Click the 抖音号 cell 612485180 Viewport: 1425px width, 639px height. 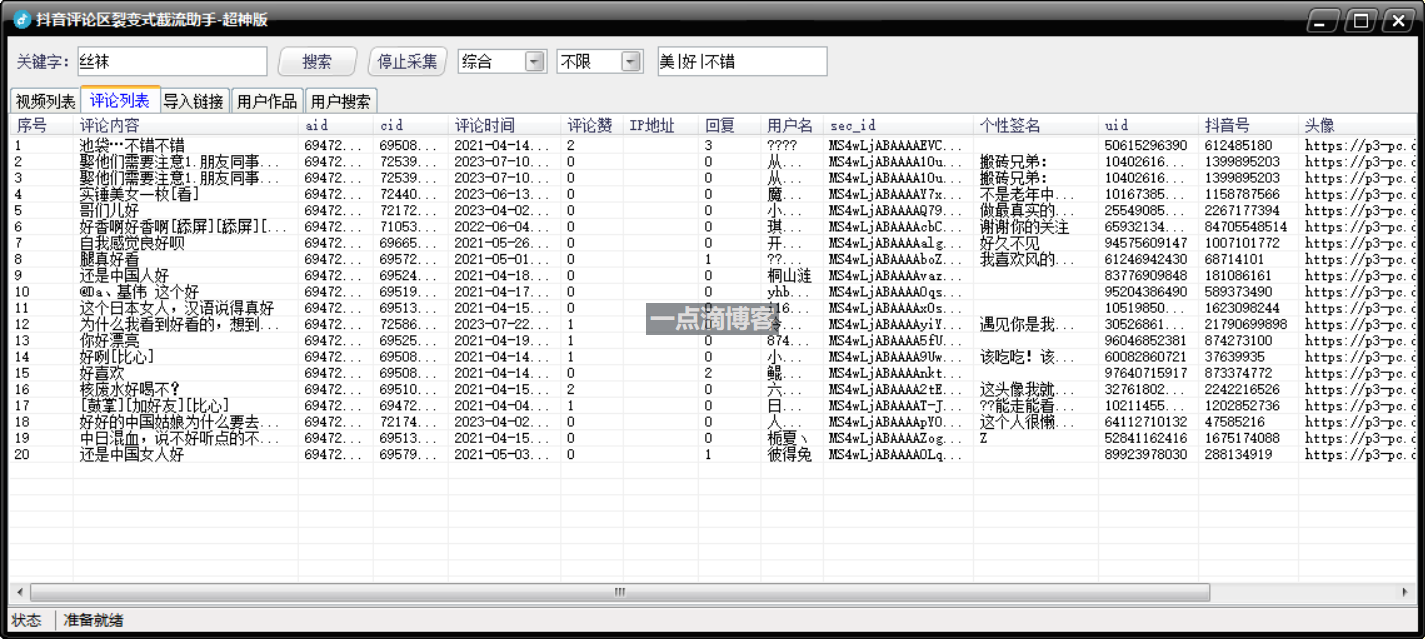[1238, 146]
